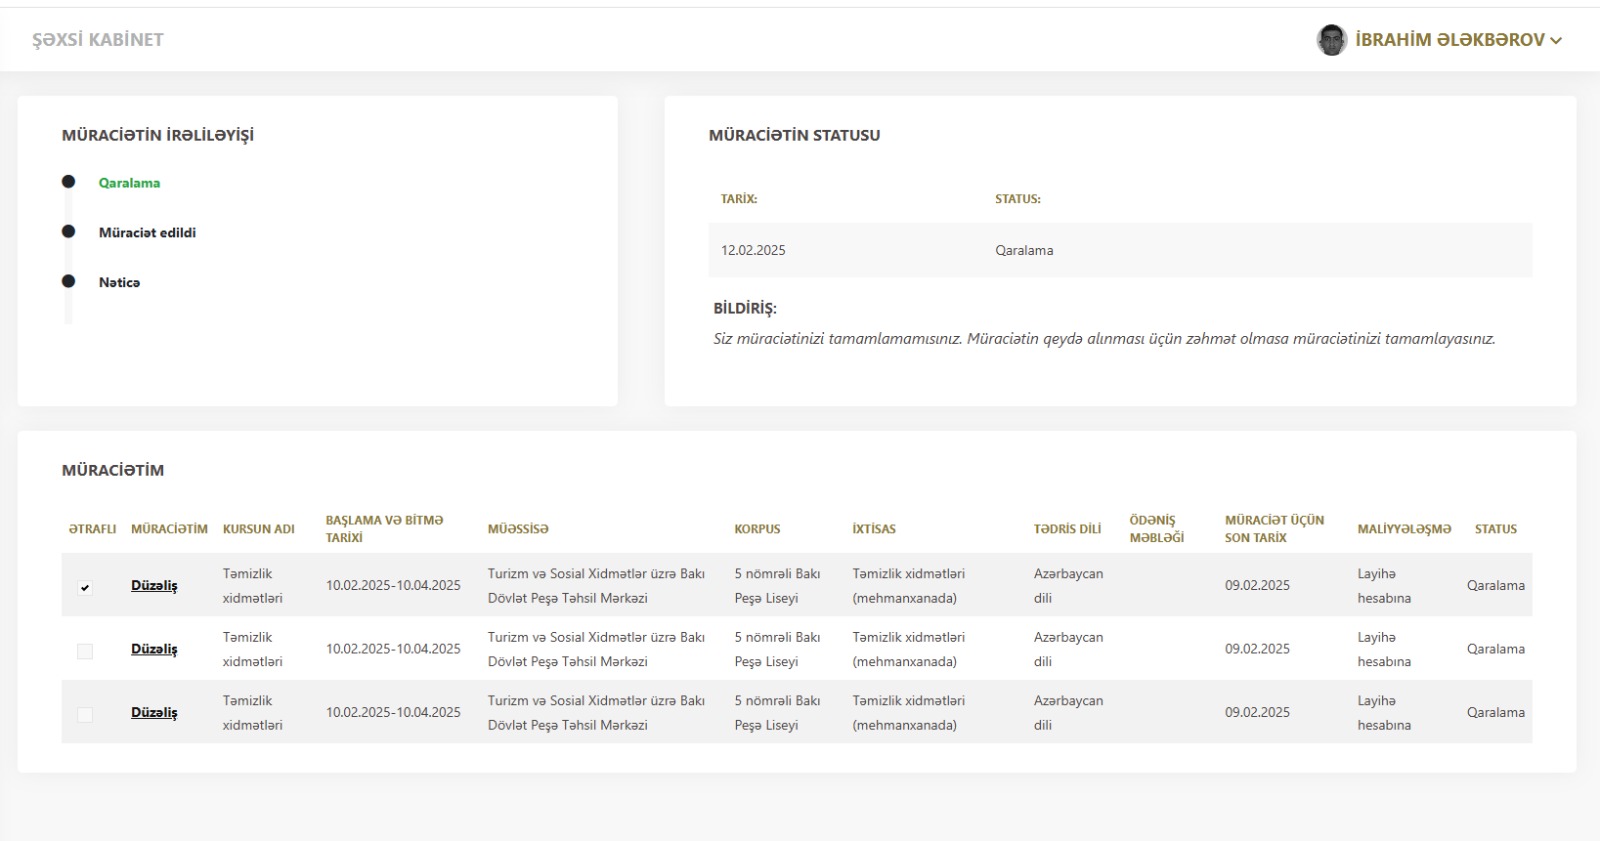The image size is (1600, 841).
Task: Open Düzəliş link in second application row
Action: [x=154, y=649]
